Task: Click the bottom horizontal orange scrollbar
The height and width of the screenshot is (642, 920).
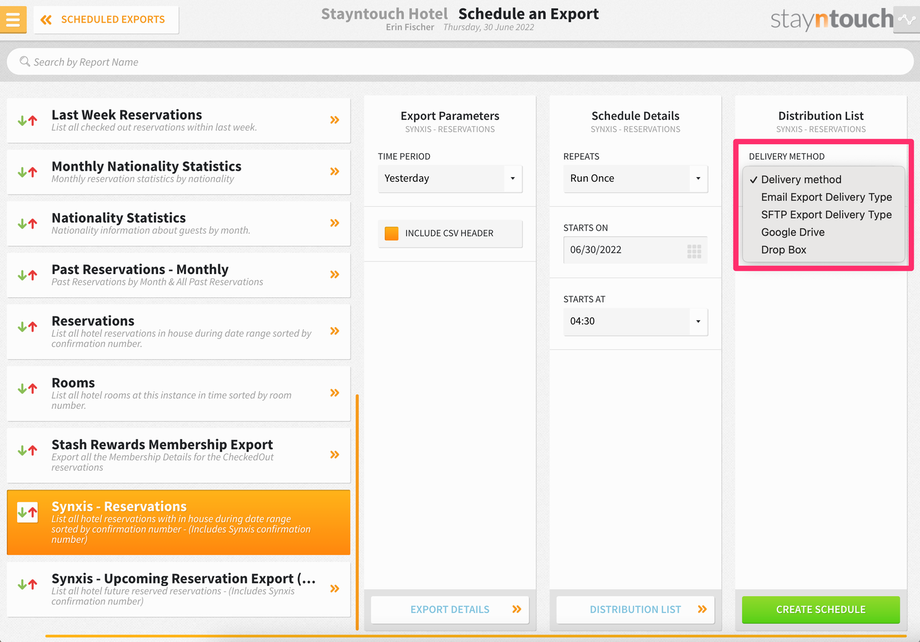Action: (476, 636)
